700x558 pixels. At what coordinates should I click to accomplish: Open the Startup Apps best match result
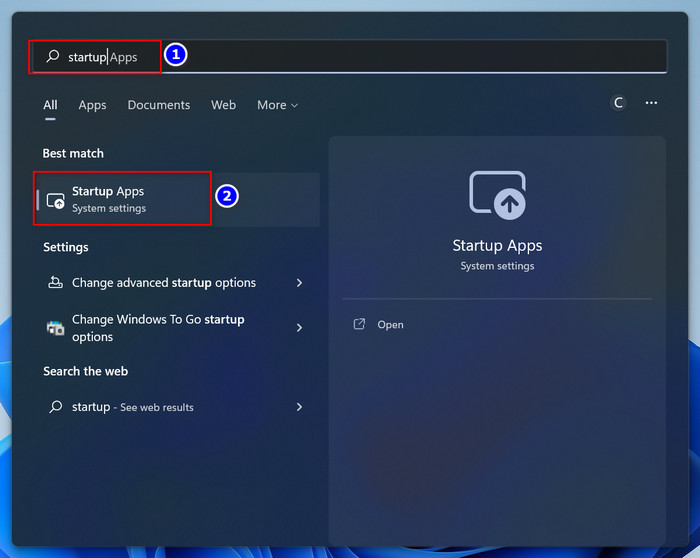(177, 200)
